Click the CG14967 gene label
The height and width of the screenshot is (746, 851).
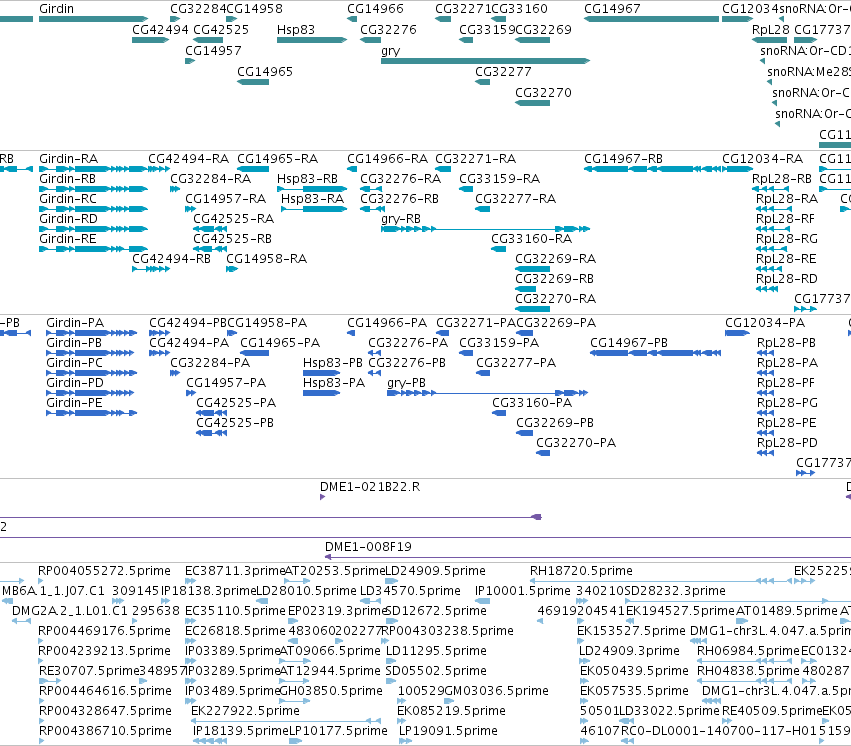612,9
